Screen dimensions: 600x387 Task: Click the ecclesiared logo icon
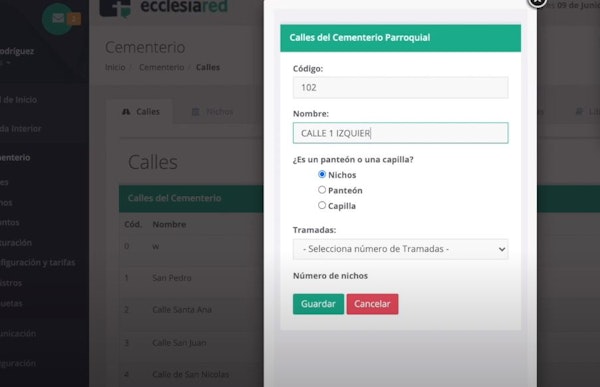pos(115,8)
